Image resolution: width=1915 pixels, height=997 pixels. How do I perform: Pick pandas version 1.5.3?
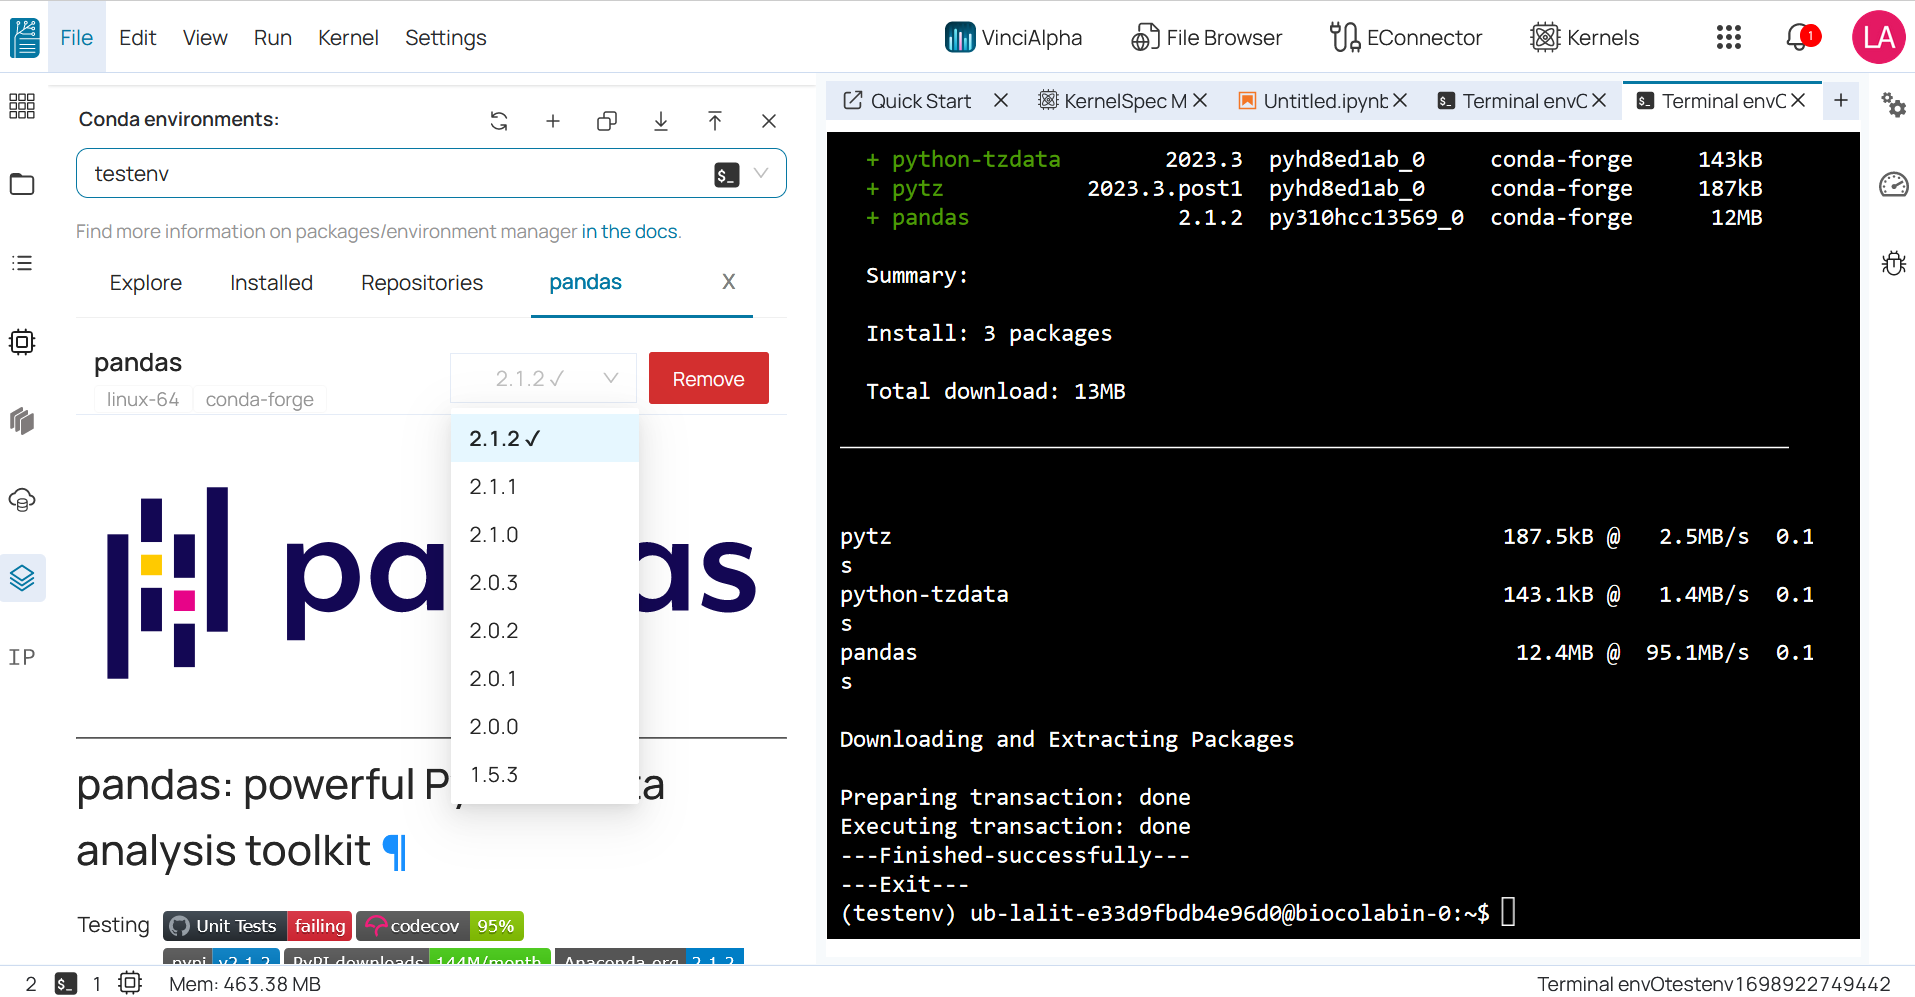pyautogui.click(x=545, y=774)
